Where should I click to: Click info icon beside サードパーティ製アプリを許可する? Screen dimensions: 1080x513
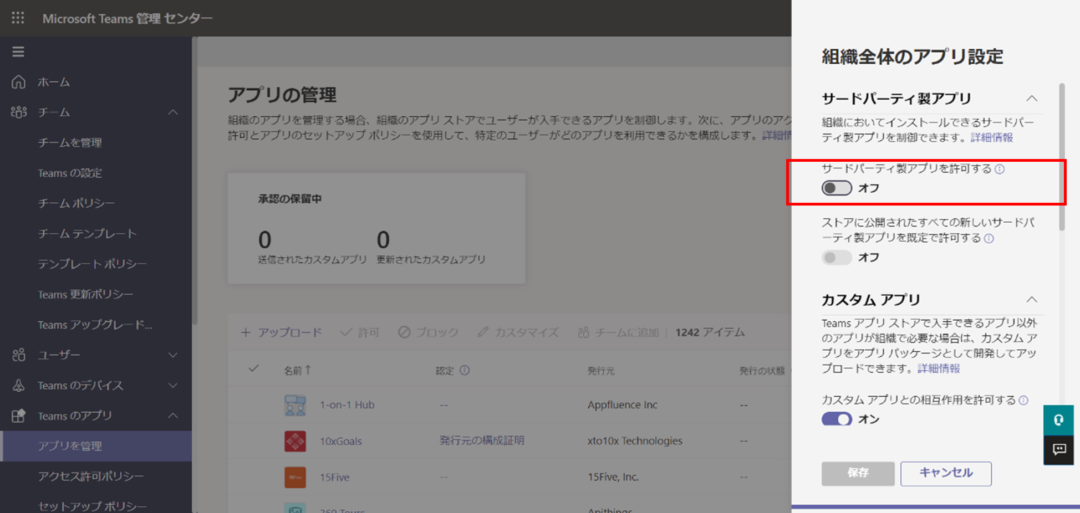click(x=1000, y=169)
